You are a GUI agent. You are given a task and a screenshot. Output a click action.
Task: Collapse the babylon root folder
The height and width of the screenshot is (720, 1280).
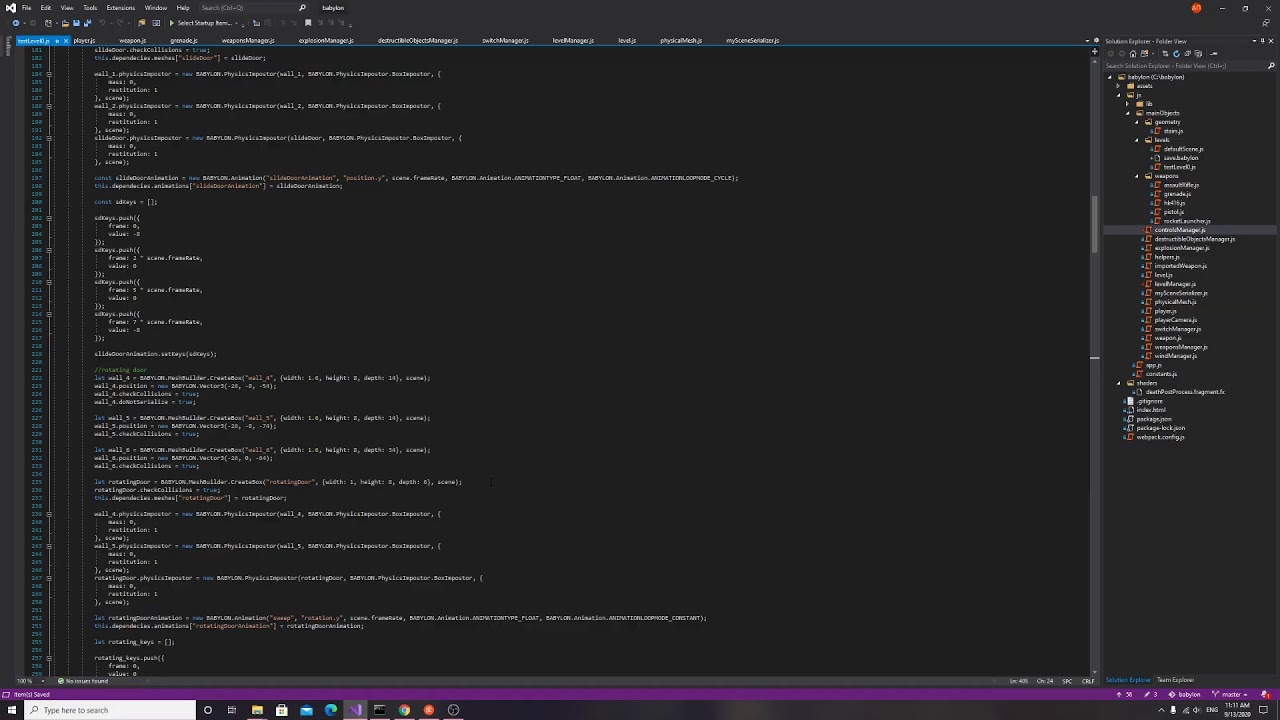click(1112, 77)
